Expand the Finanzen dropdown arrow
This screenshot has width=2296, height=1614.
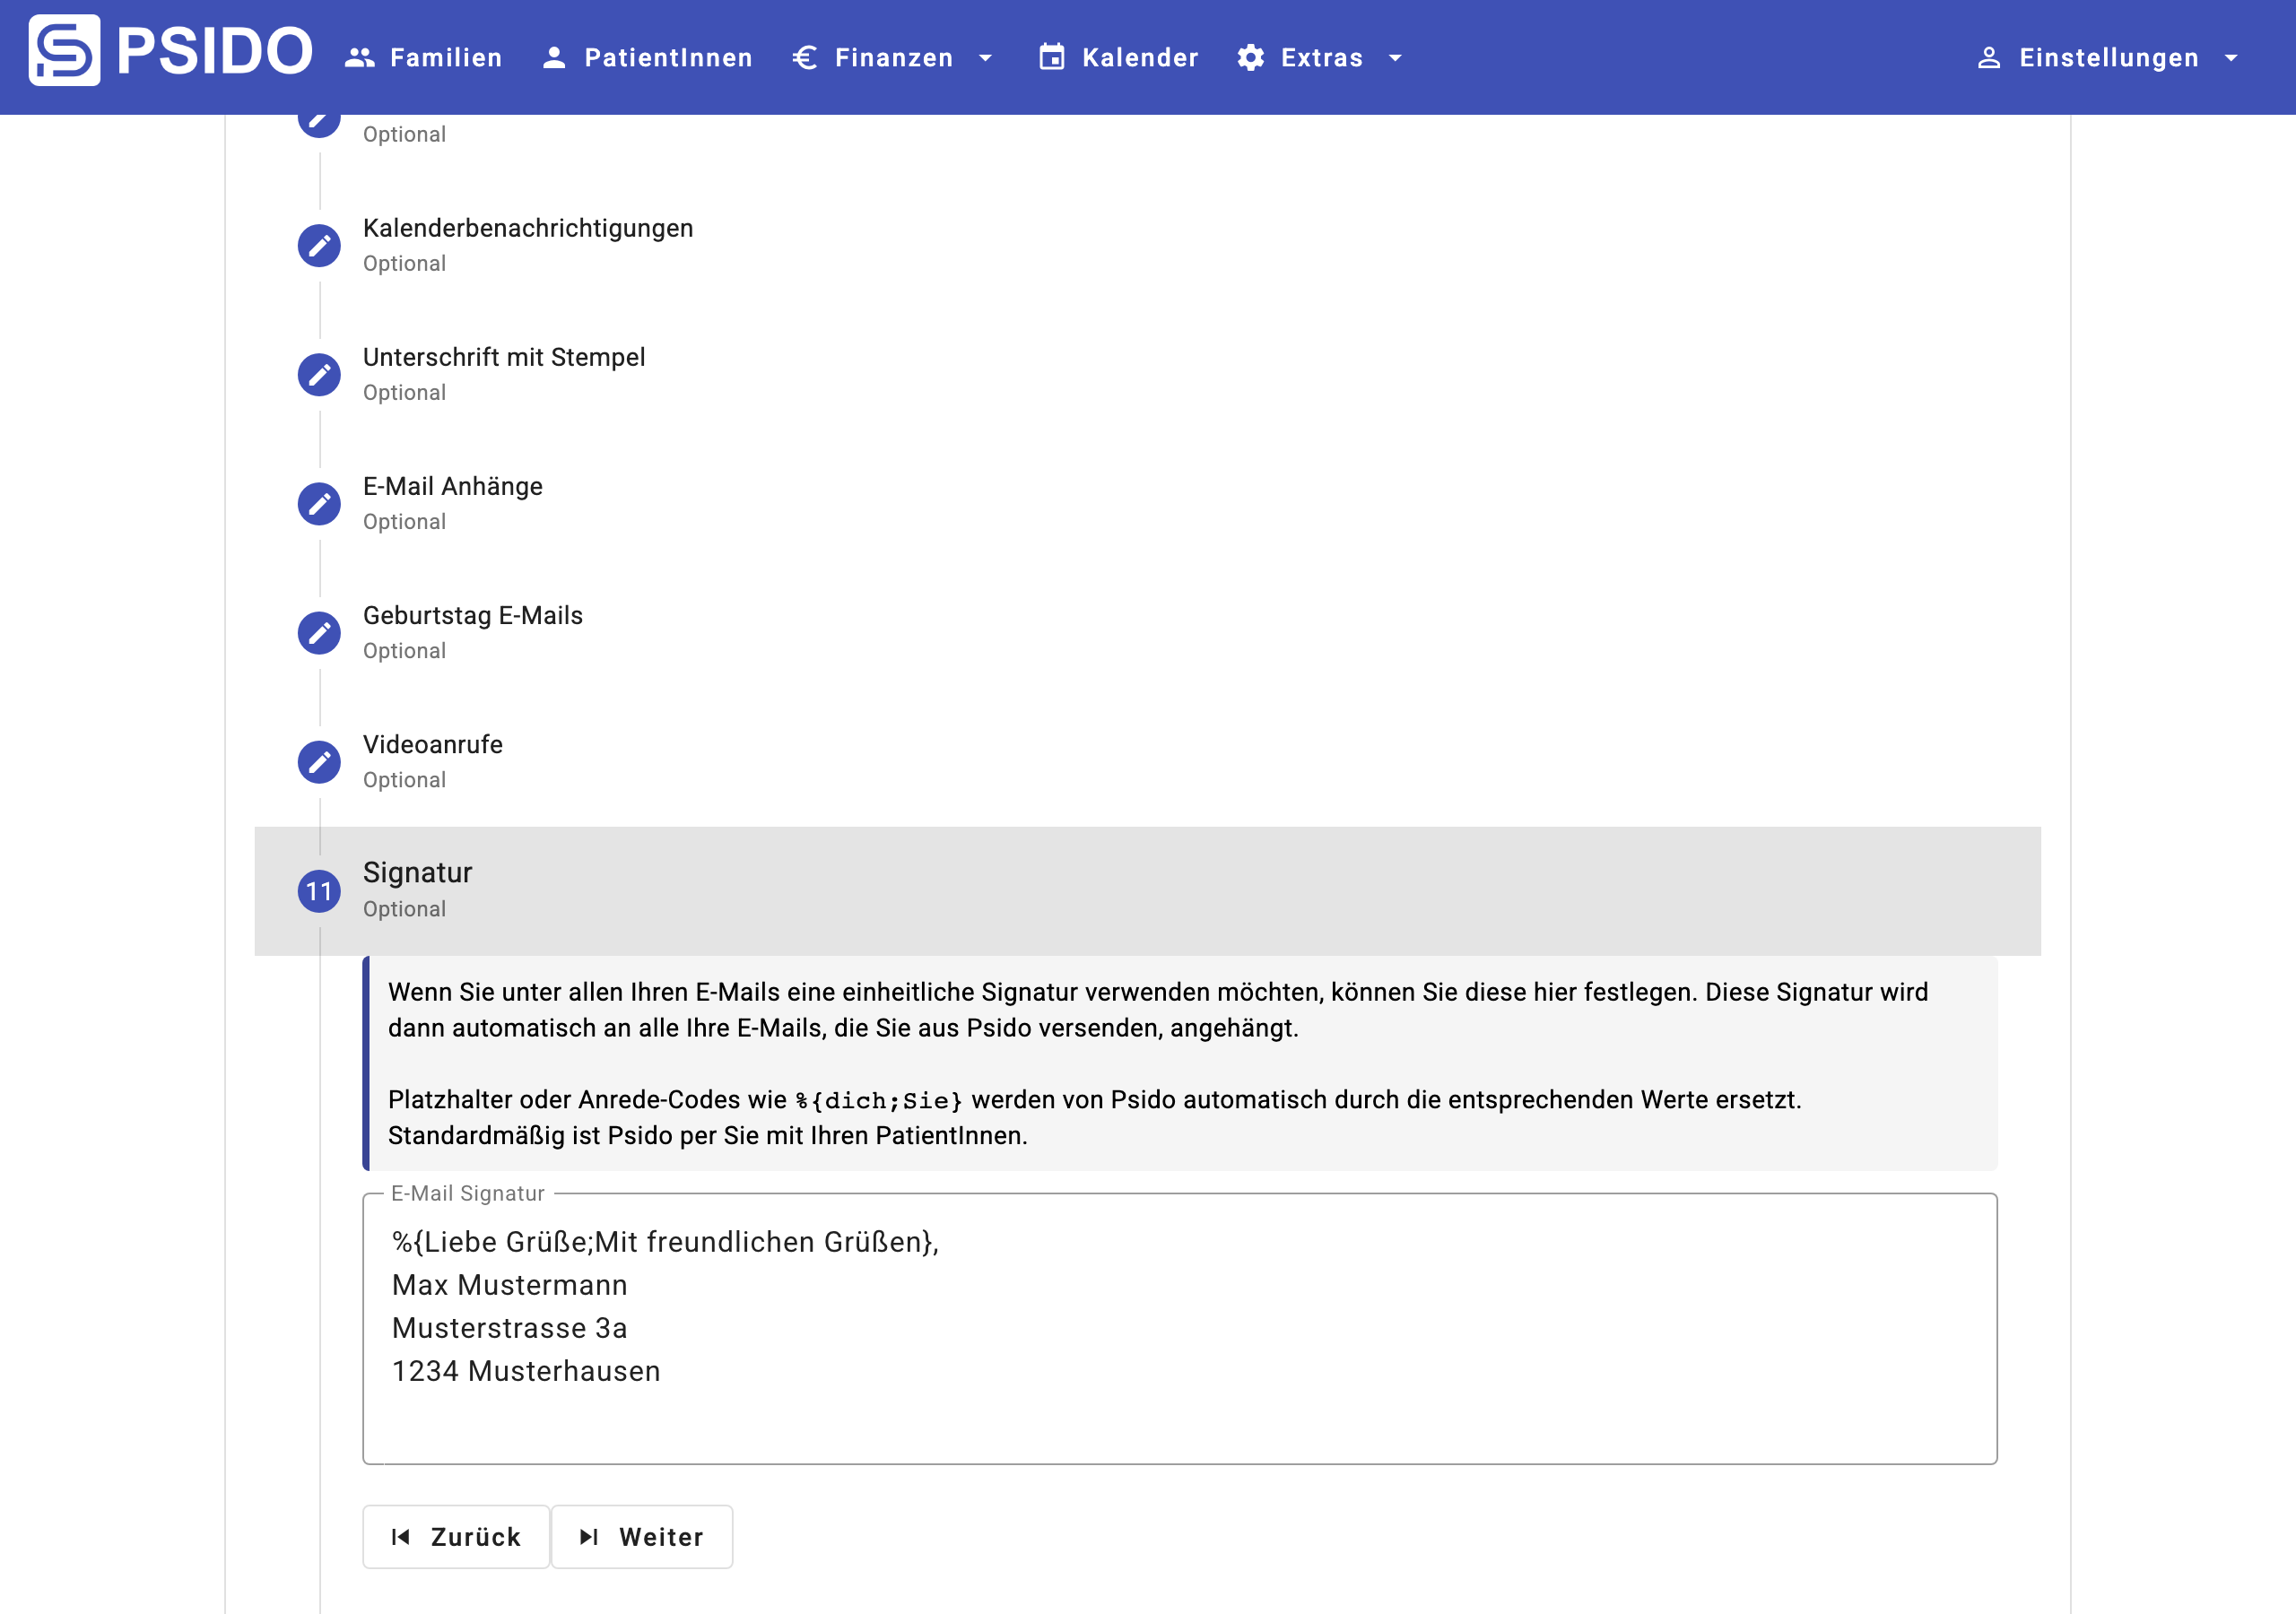coord(985,58)
